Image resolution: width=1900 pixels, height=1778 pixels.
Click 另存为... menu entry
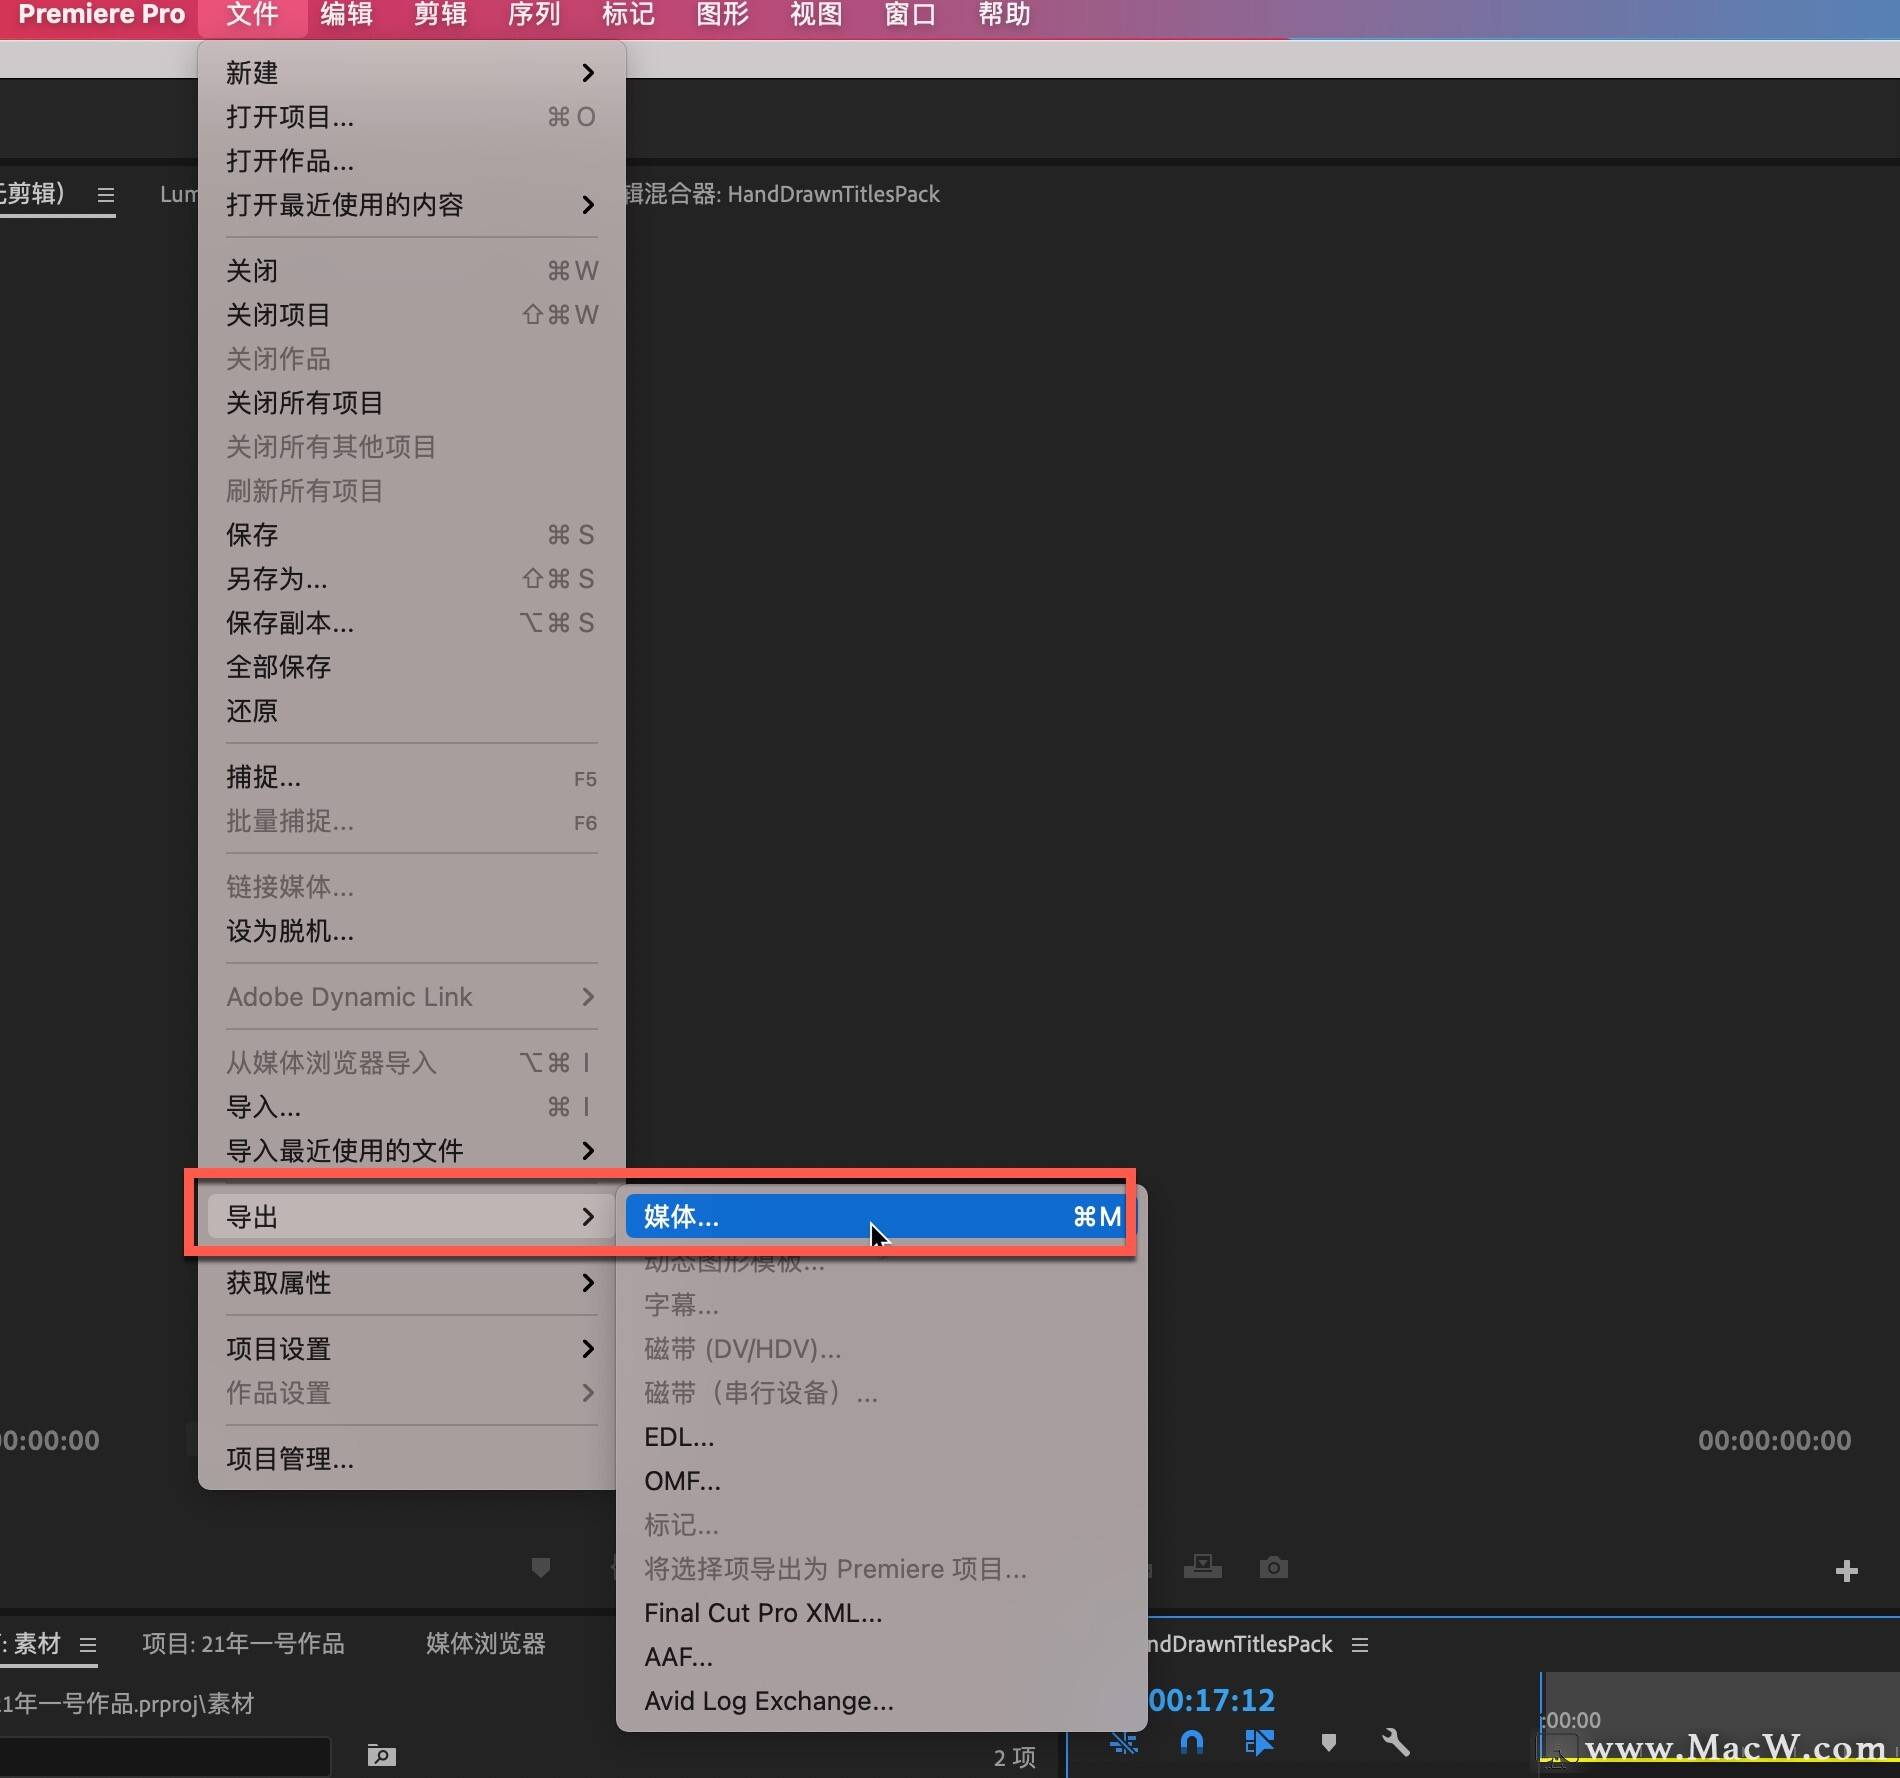click(277, 579)
